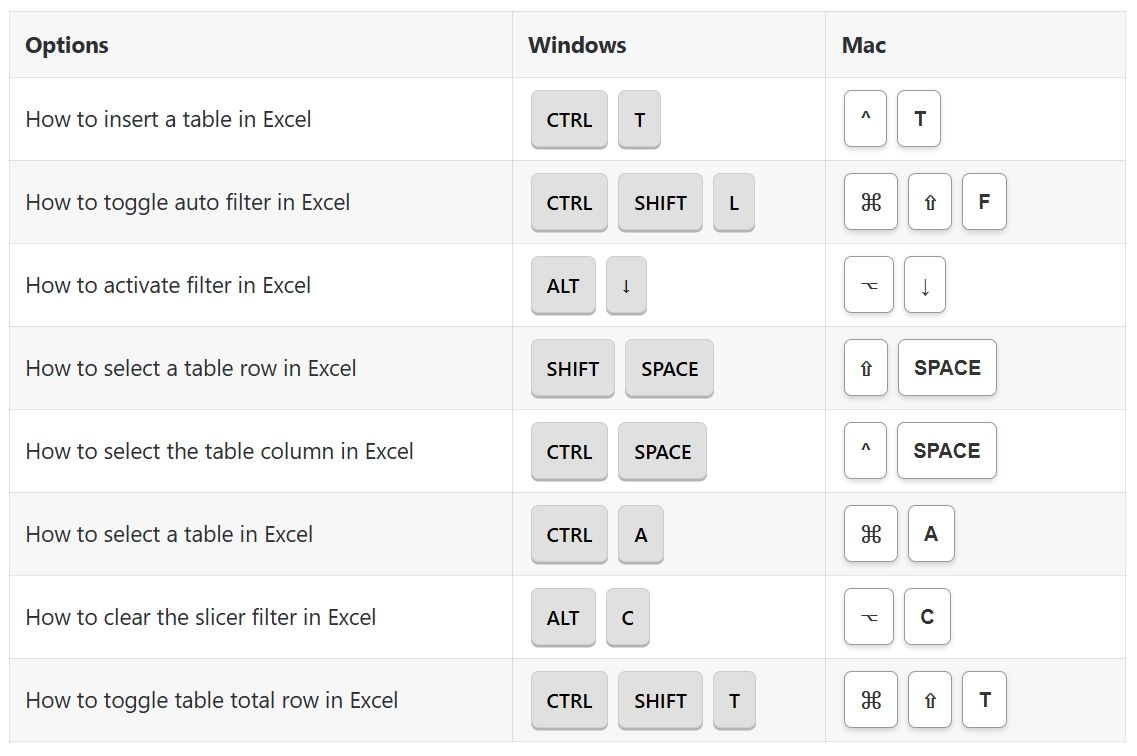Click the Windows SPACE key in select table column row

click(x=662, y=451)
